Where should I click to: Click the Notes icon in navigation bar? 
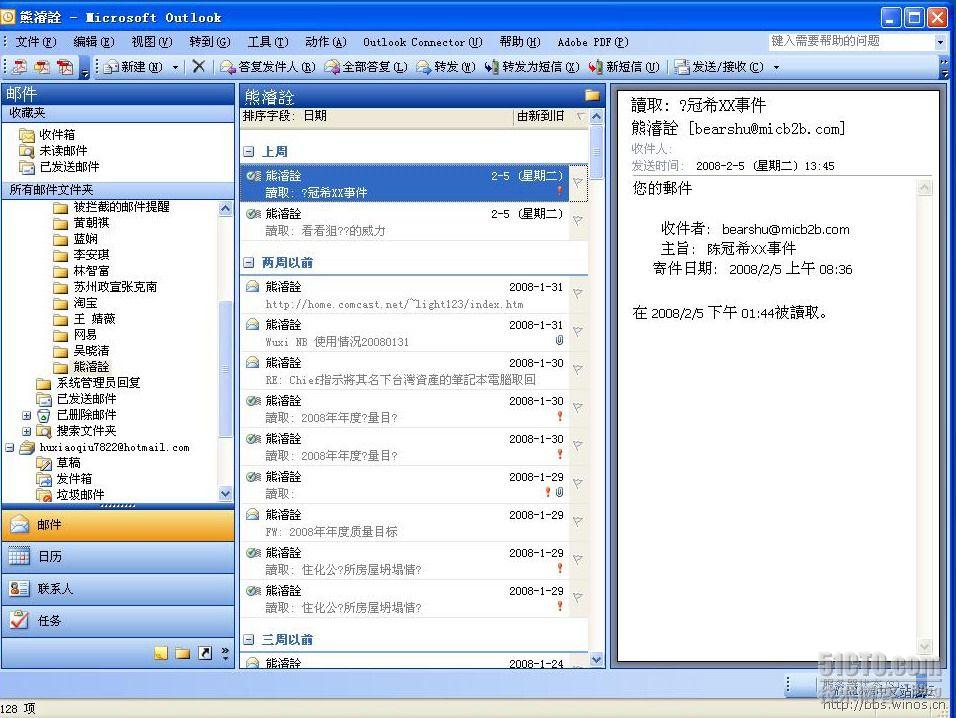tap(160, 653)
